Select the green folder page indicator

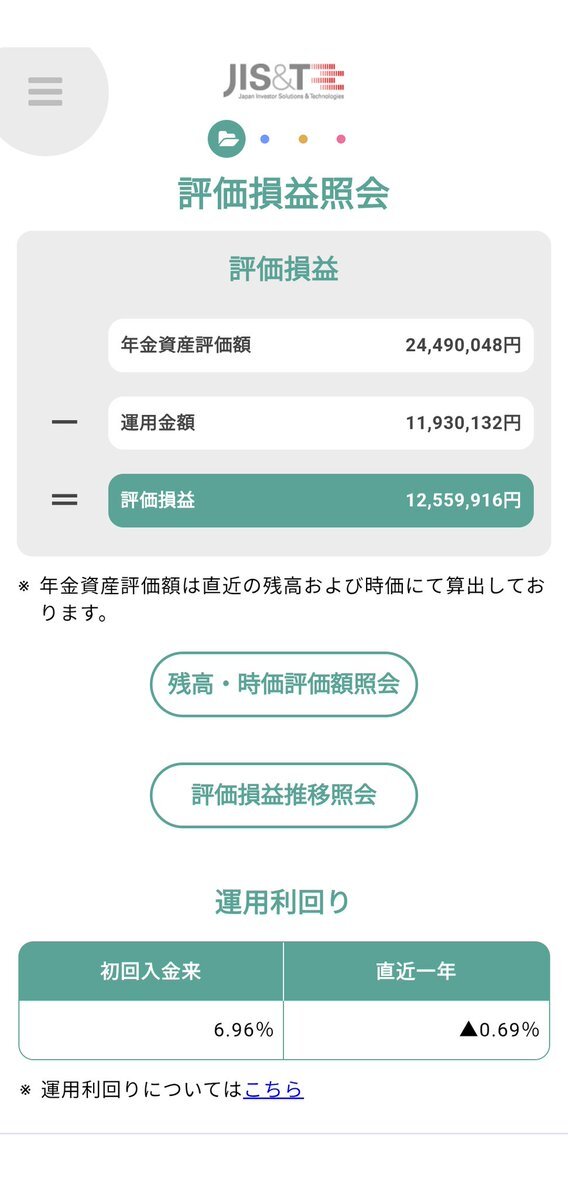pos(226,139)
